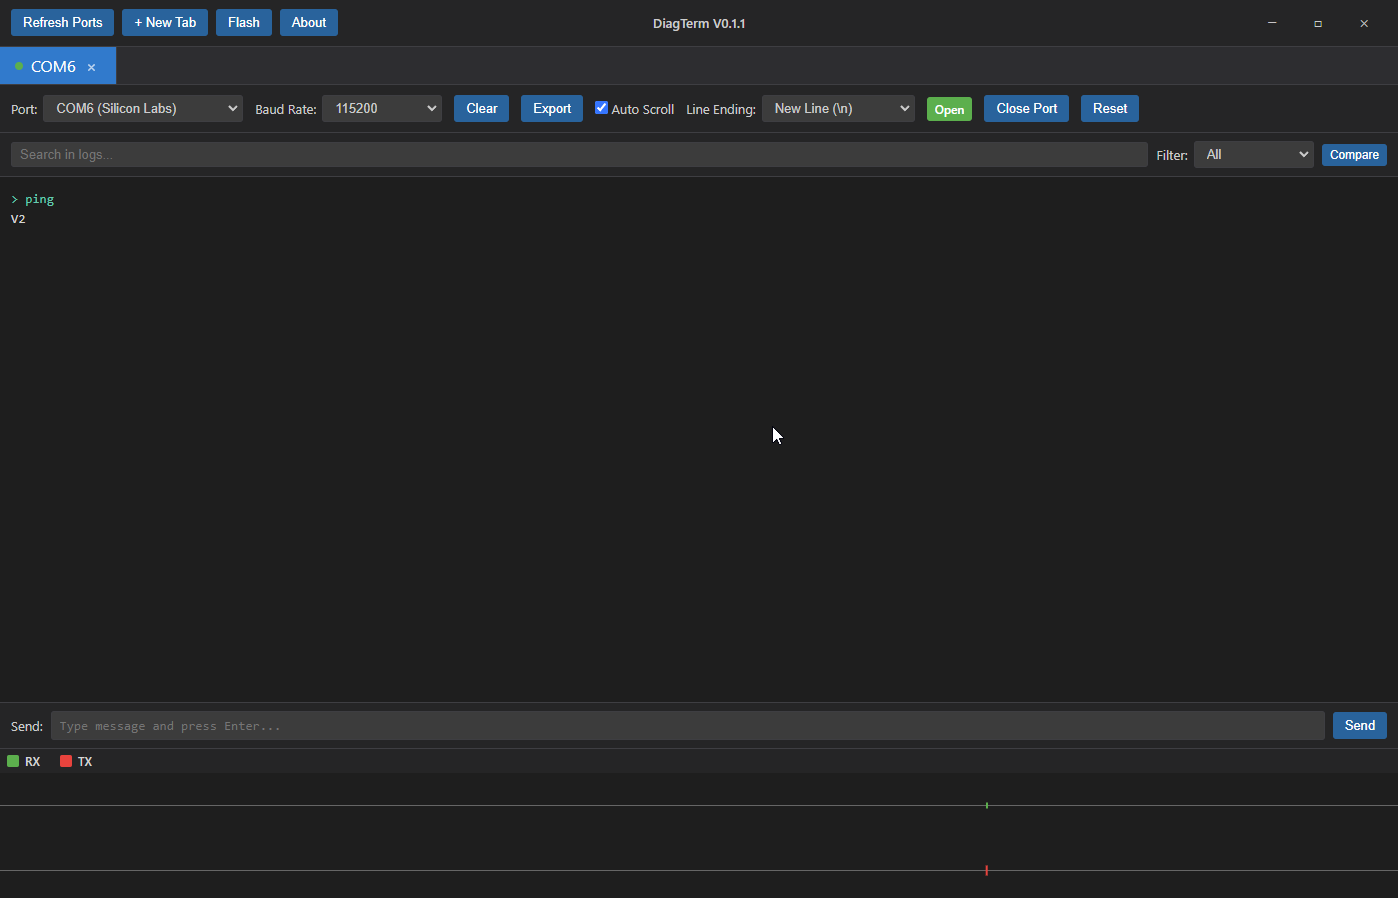The width and height of the screenshot is (1398, 898).
Task: Open the Baud Rate dropdown
Action: point(381,108)
